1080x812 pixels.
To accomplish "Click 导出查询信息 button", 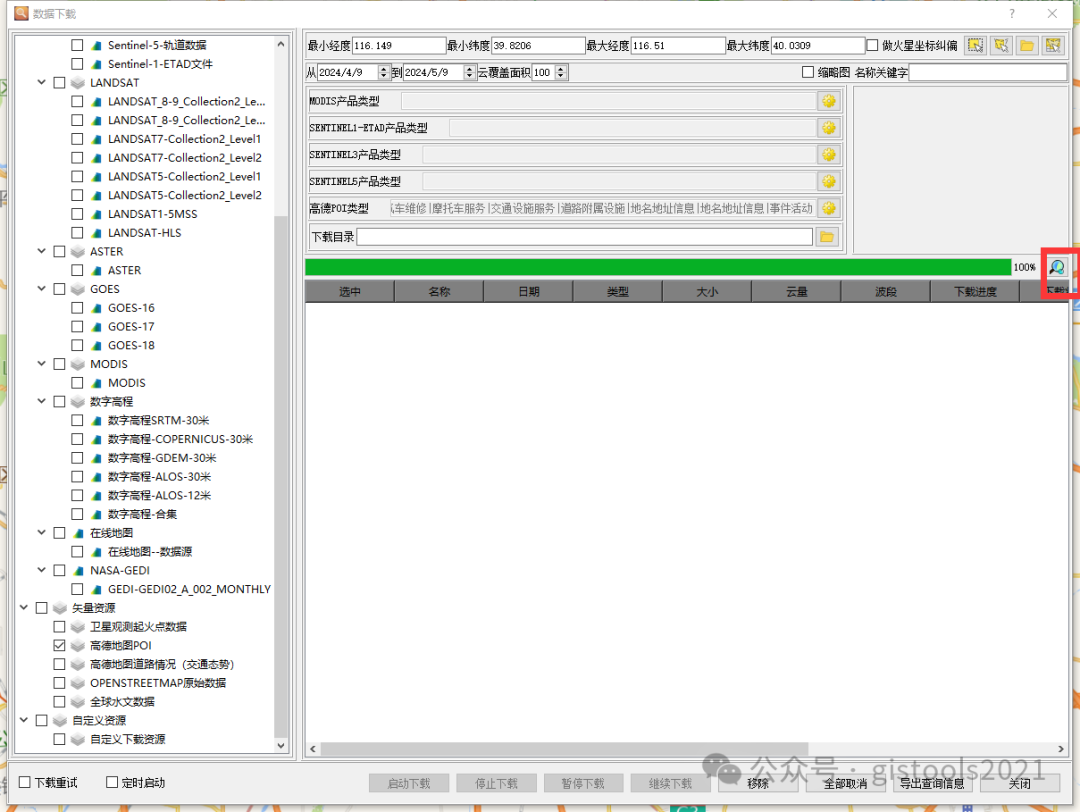I will tap(932, 784).
